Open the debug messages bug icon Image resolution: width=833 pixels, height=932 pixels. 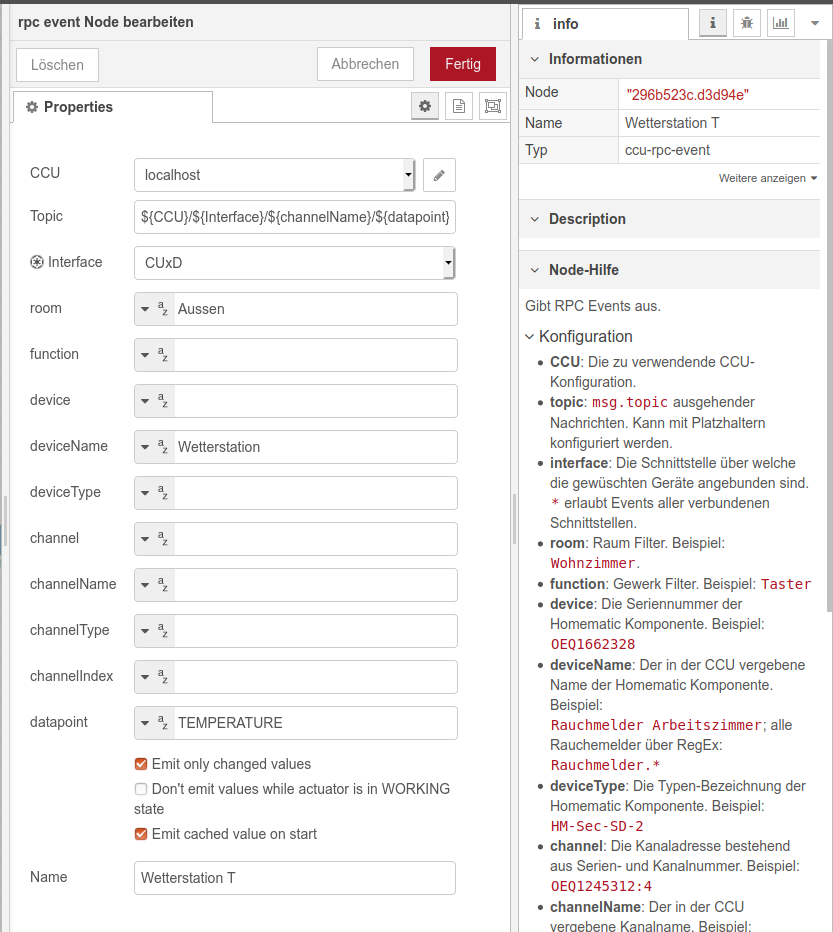click(746, 23)
